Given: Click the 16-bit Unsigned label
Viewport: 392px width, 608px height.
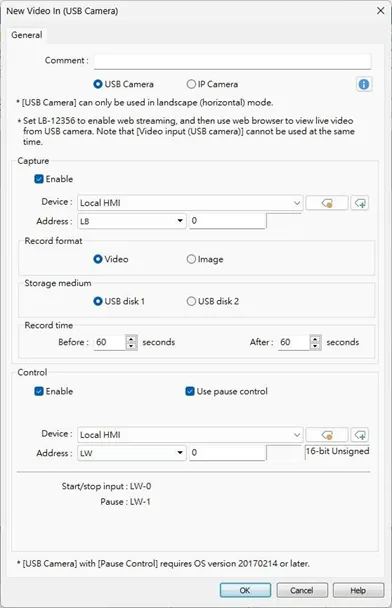Looking at the screenshot, I should tap(337, 451).
